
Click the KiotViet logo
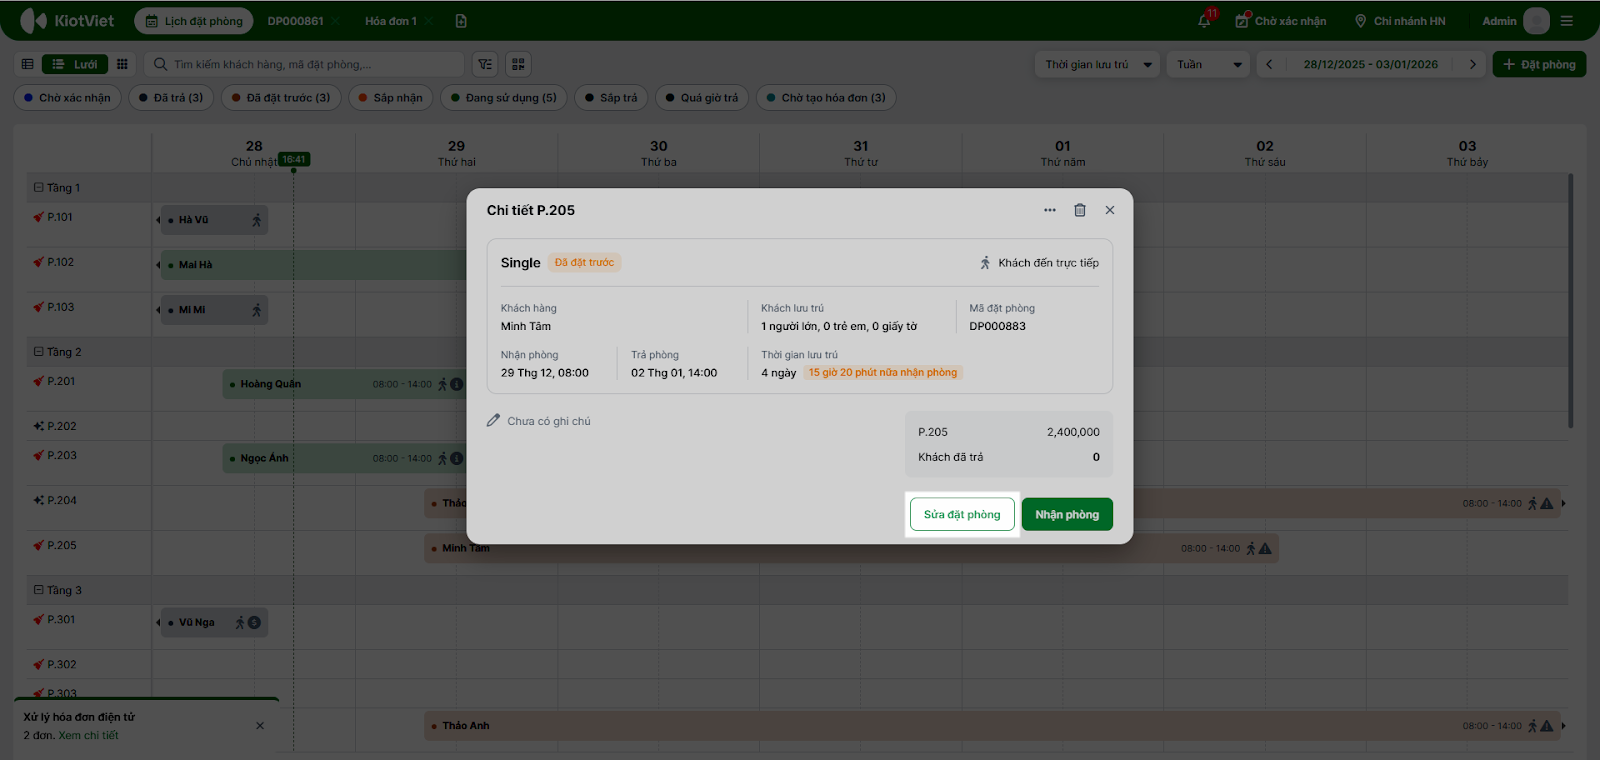click(x=67, y=21)
